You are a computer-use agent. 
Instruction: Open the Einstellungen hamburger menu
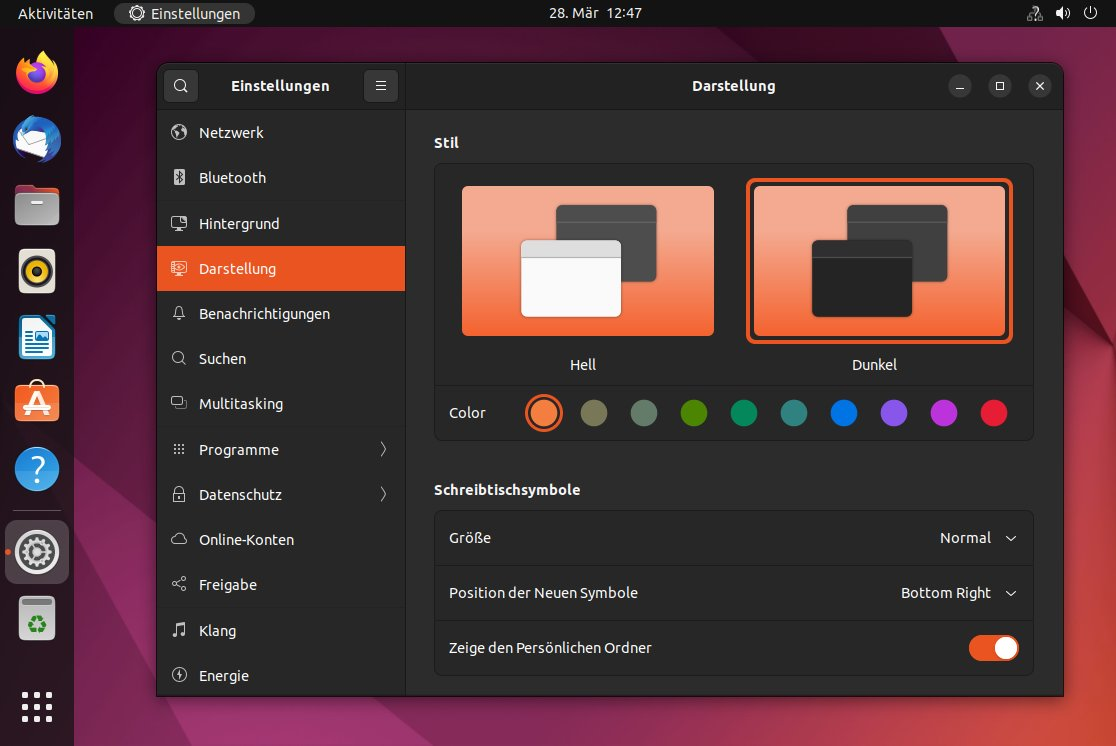(x=380, y=86)
